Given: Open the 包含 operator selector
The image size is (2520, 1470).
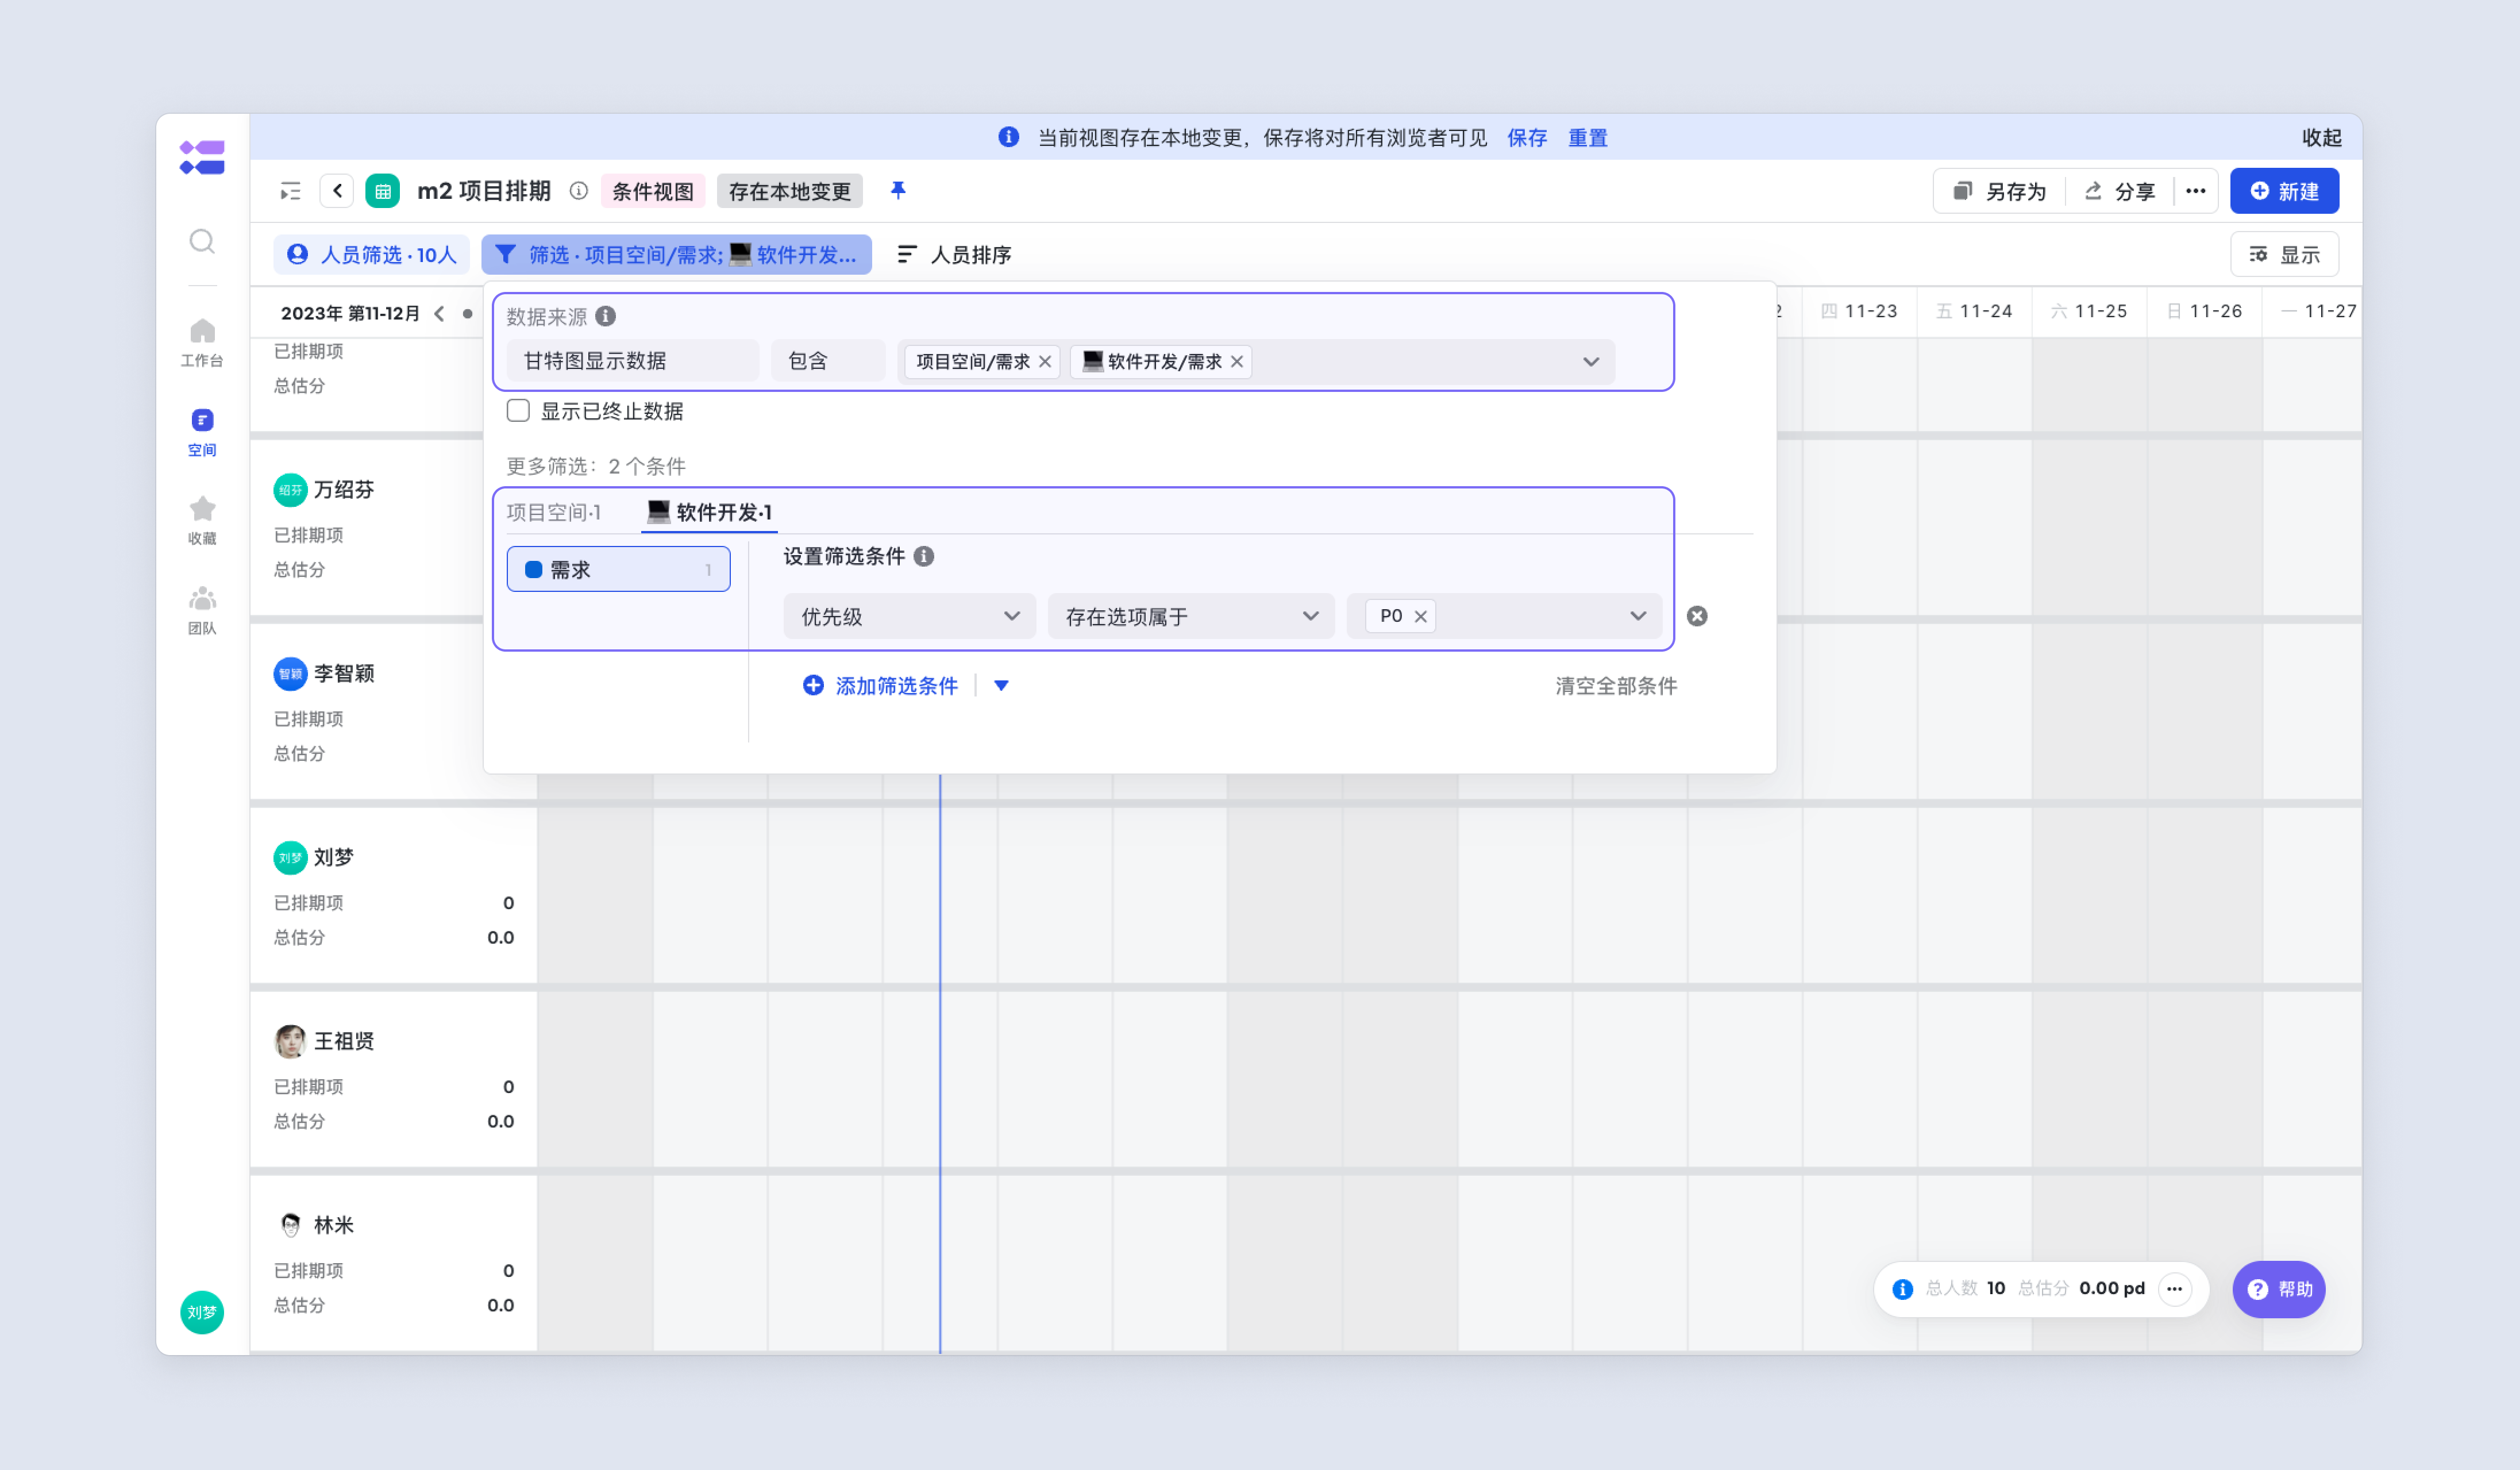Looking at the screenshot, I should 828,361.
